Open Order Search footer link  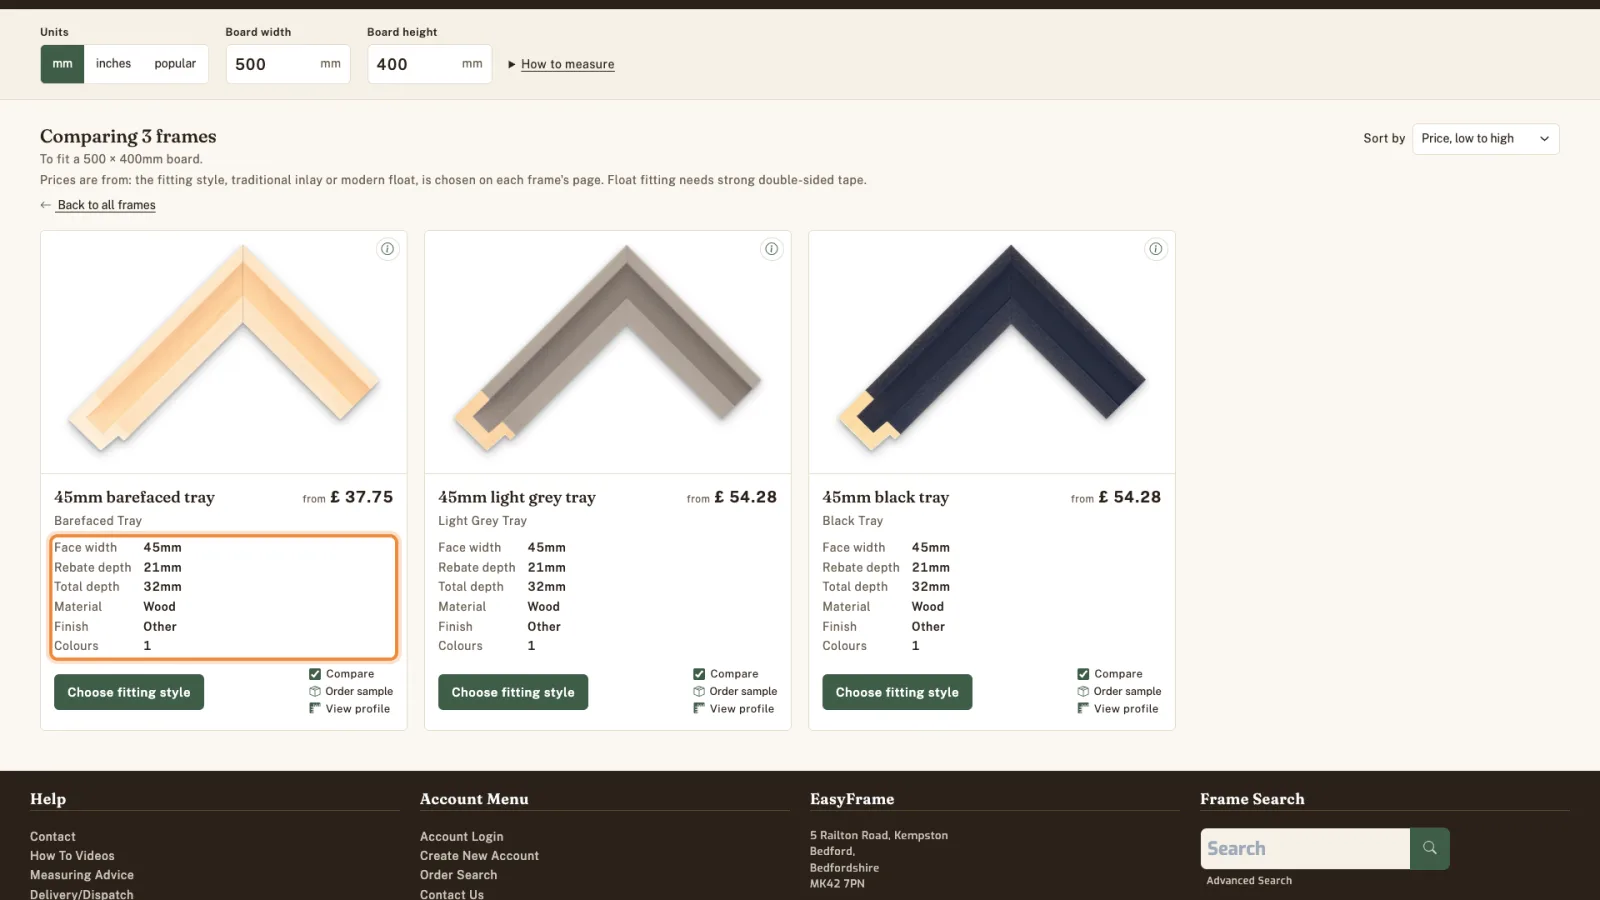coord(458,875)
